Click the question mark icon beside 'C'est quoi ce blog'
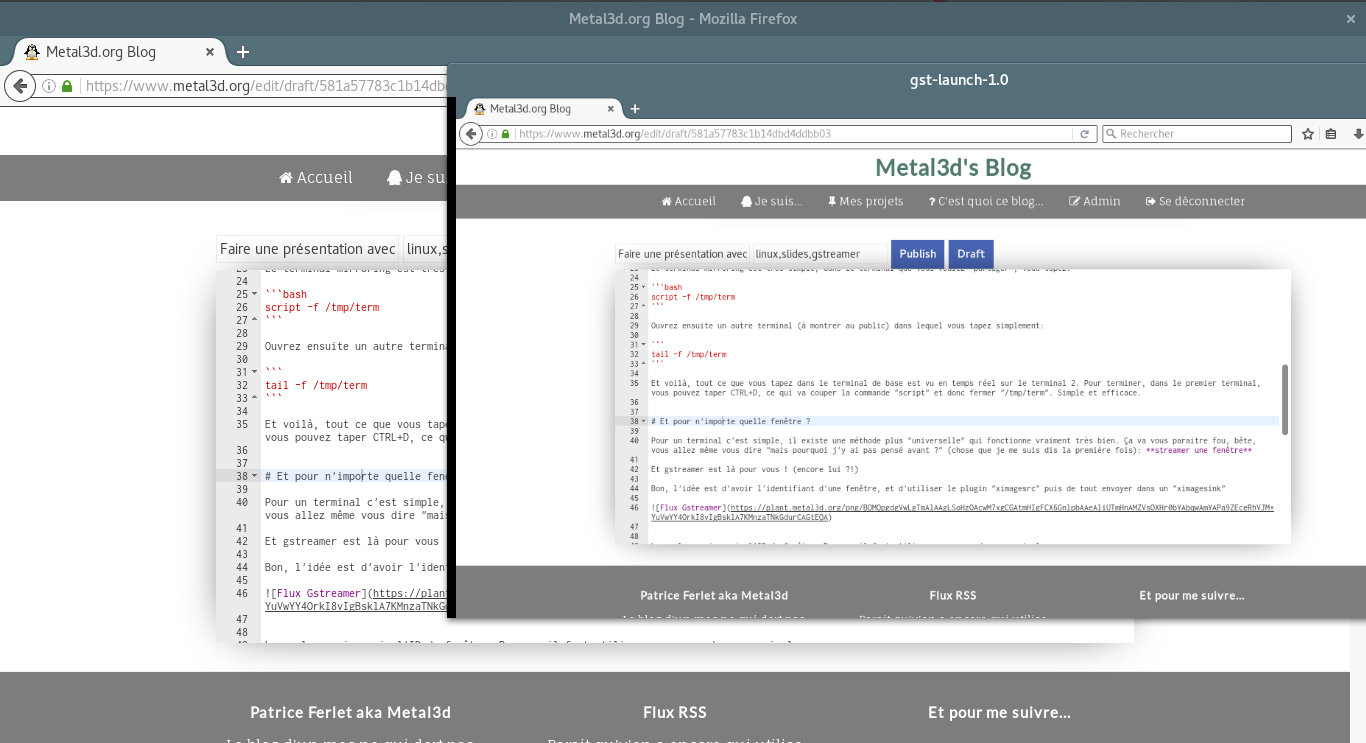The width and height of the screenshot is (1366, 743). 932,201
